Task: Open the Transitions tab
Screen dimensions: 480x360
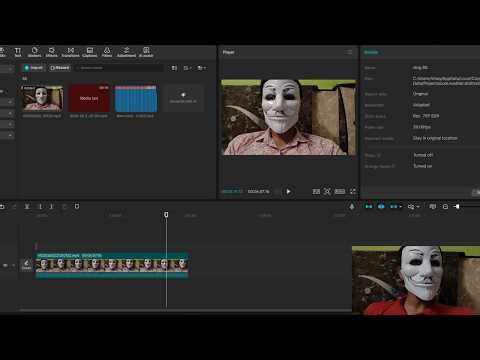Action: 71,52
